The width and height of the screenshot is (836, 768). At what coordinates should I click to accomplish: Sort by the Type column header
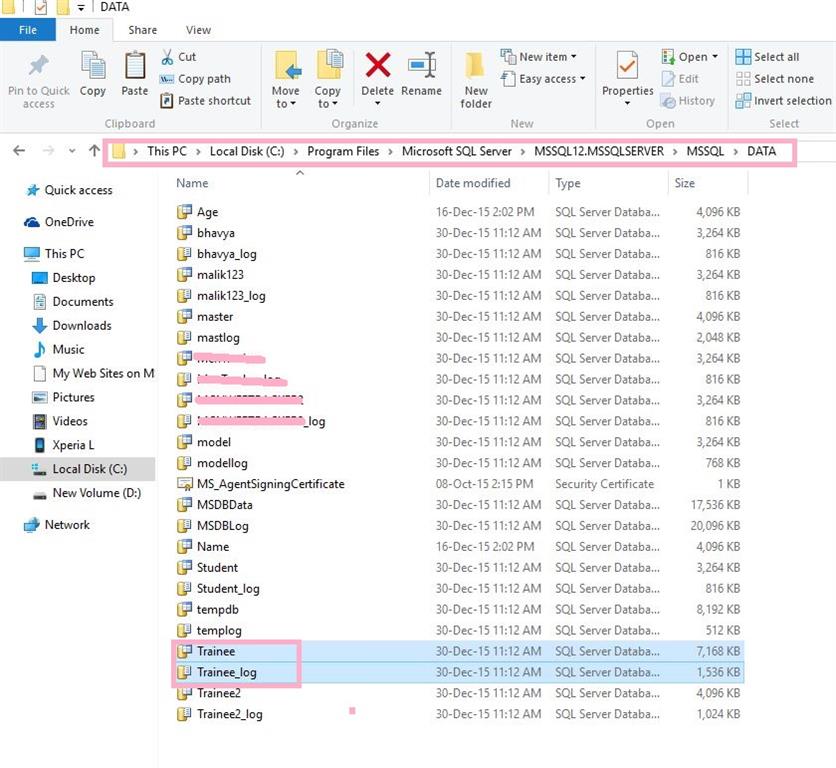567,183
